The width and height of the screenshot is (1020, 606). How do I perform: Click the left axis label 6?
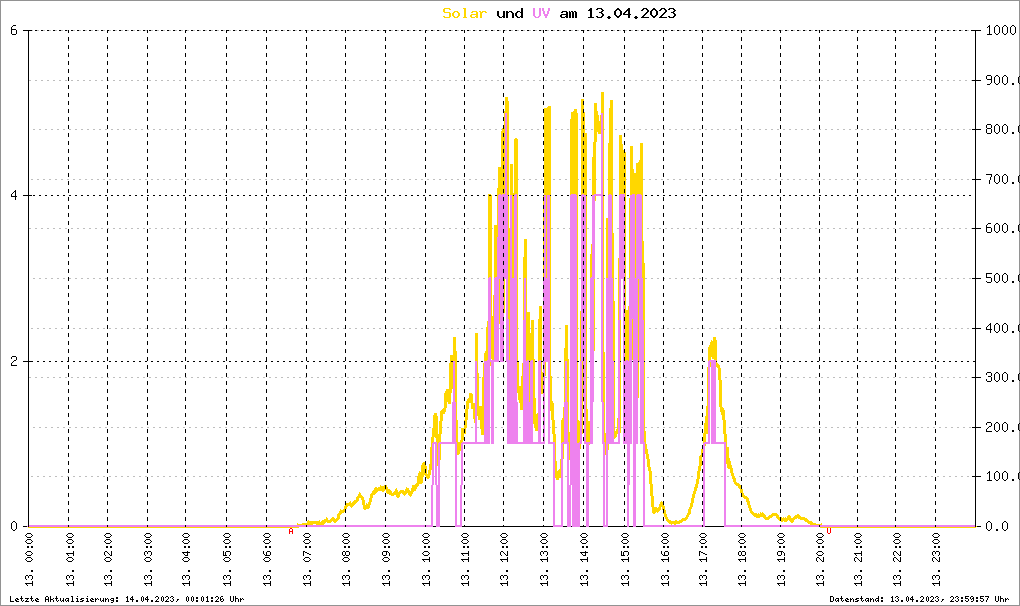tap(14, 30)
